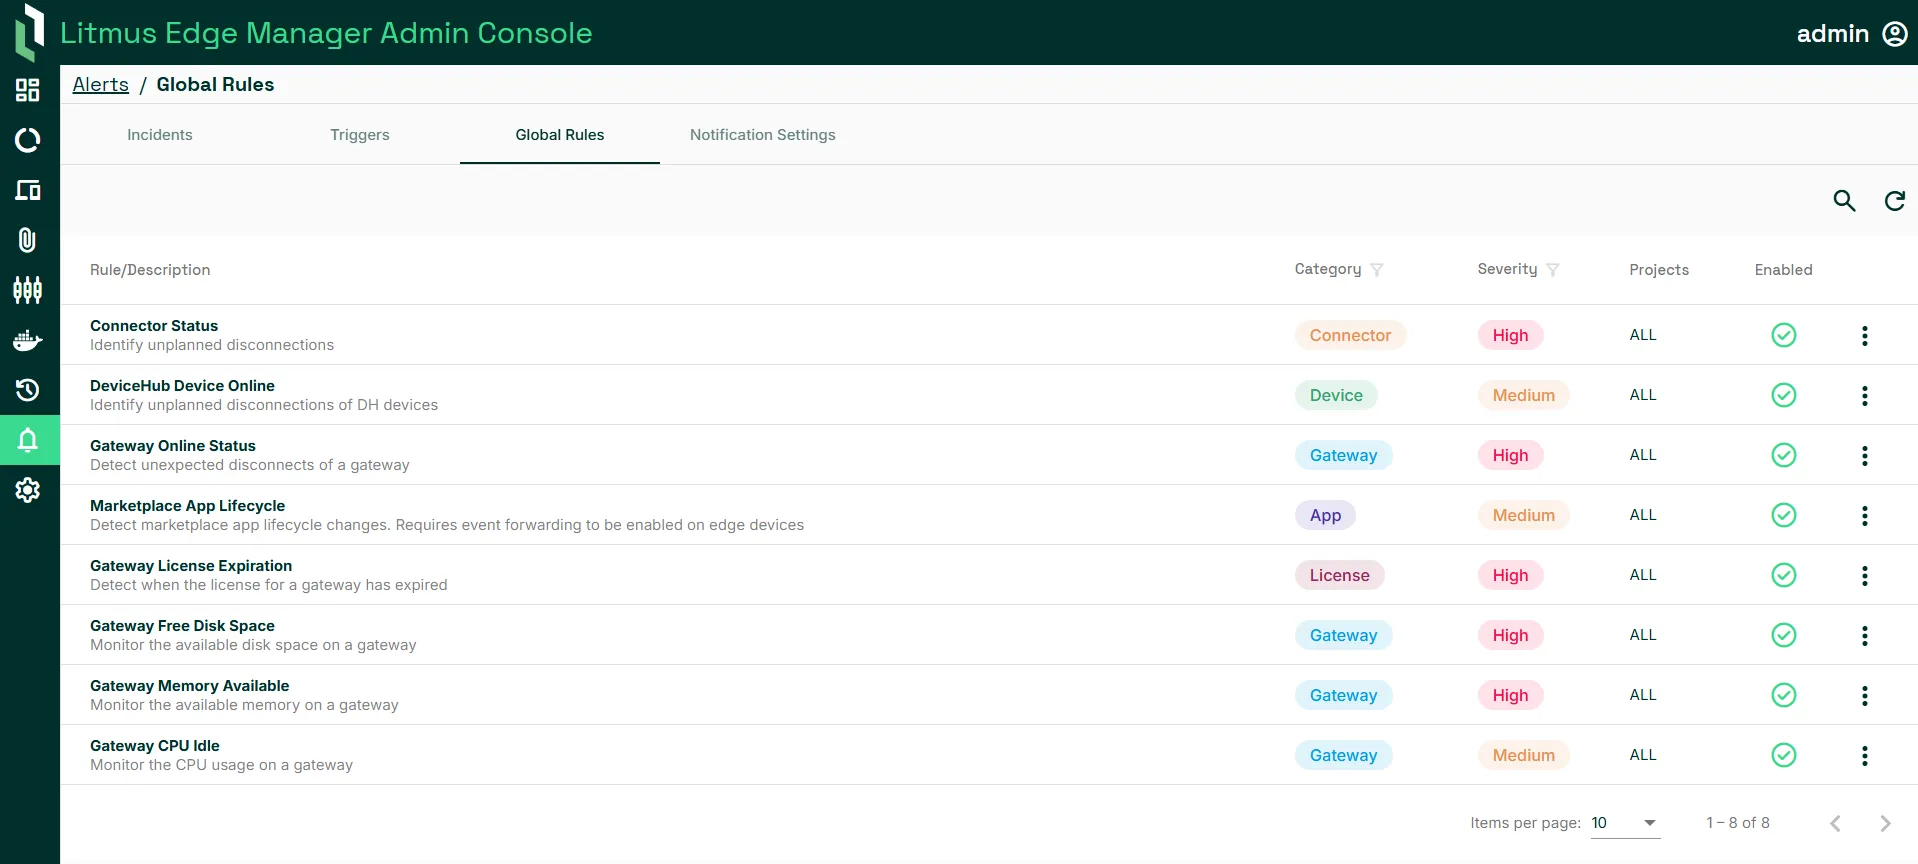Open more options for Marketplace App Lifecycle
Screen dimensions: 1918x864
1865,516
